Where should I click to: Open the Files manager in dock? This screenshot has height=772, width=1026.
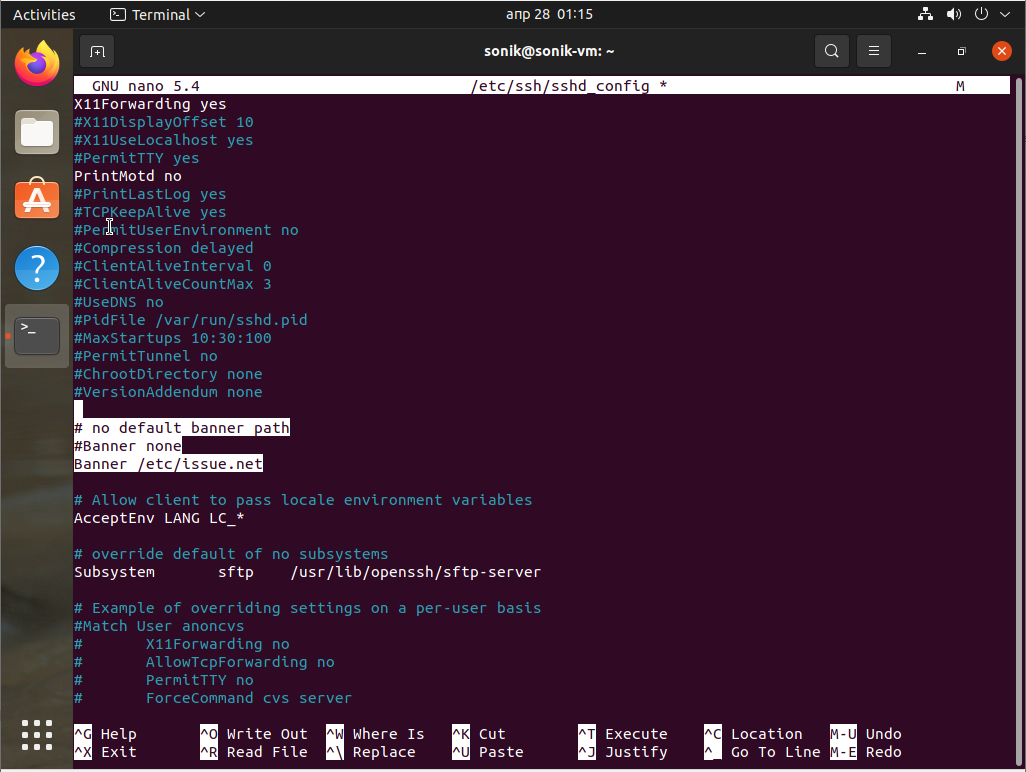tap(37, 132)
